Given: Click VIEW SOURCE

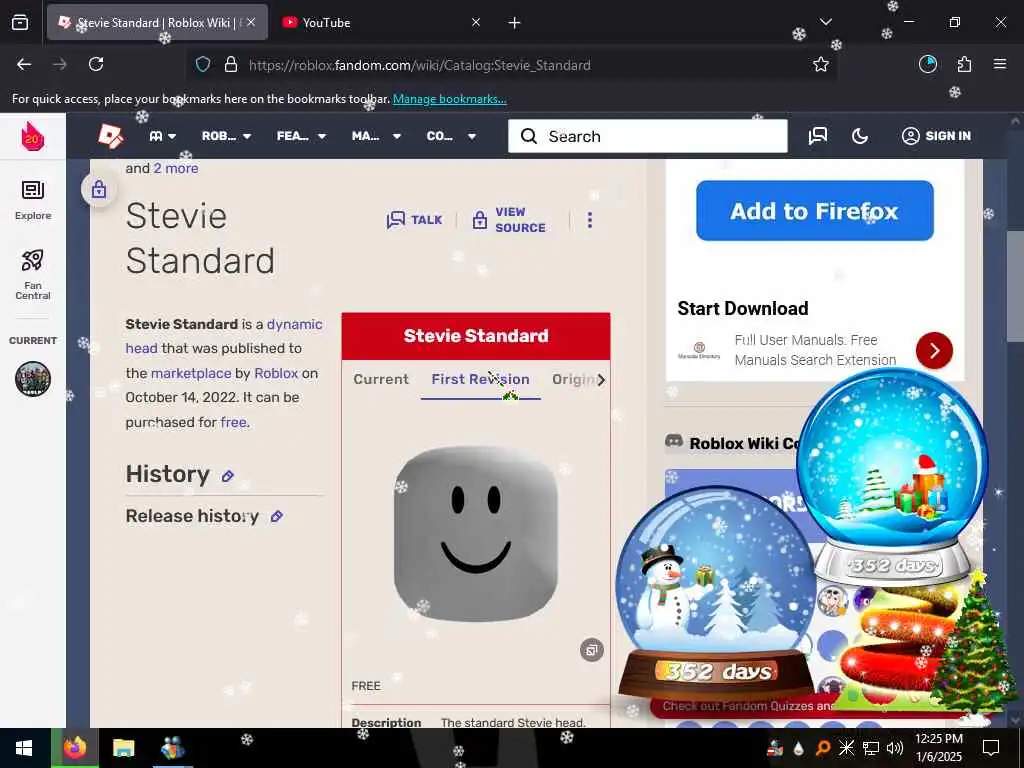Looking at the screenshot, I should [x=509, y=220].
